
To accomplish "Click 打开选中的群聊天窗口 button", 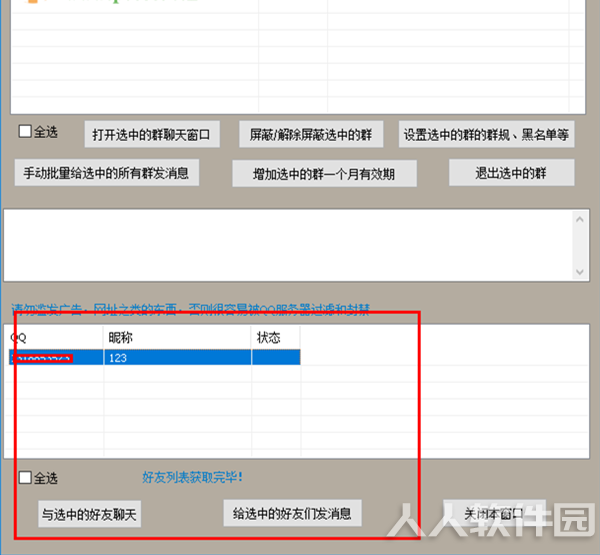I will pyautogui.click(x=152, y=134).
